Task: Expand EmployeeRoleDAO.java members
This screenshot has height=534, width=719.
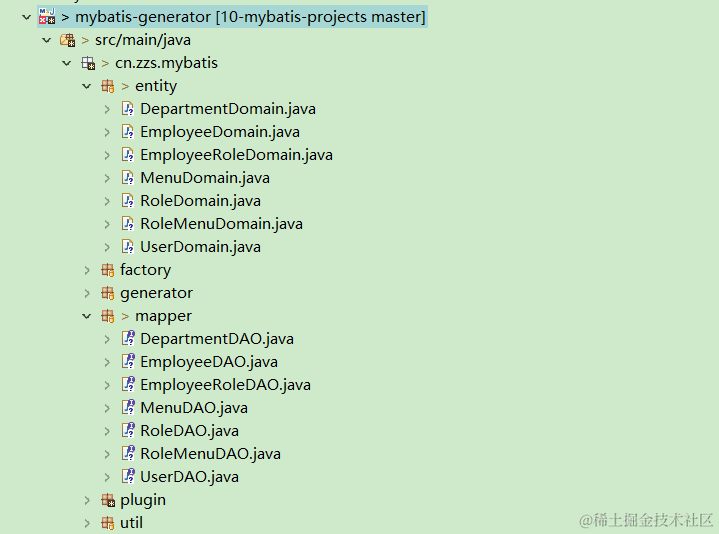Action: pos(107,385)
